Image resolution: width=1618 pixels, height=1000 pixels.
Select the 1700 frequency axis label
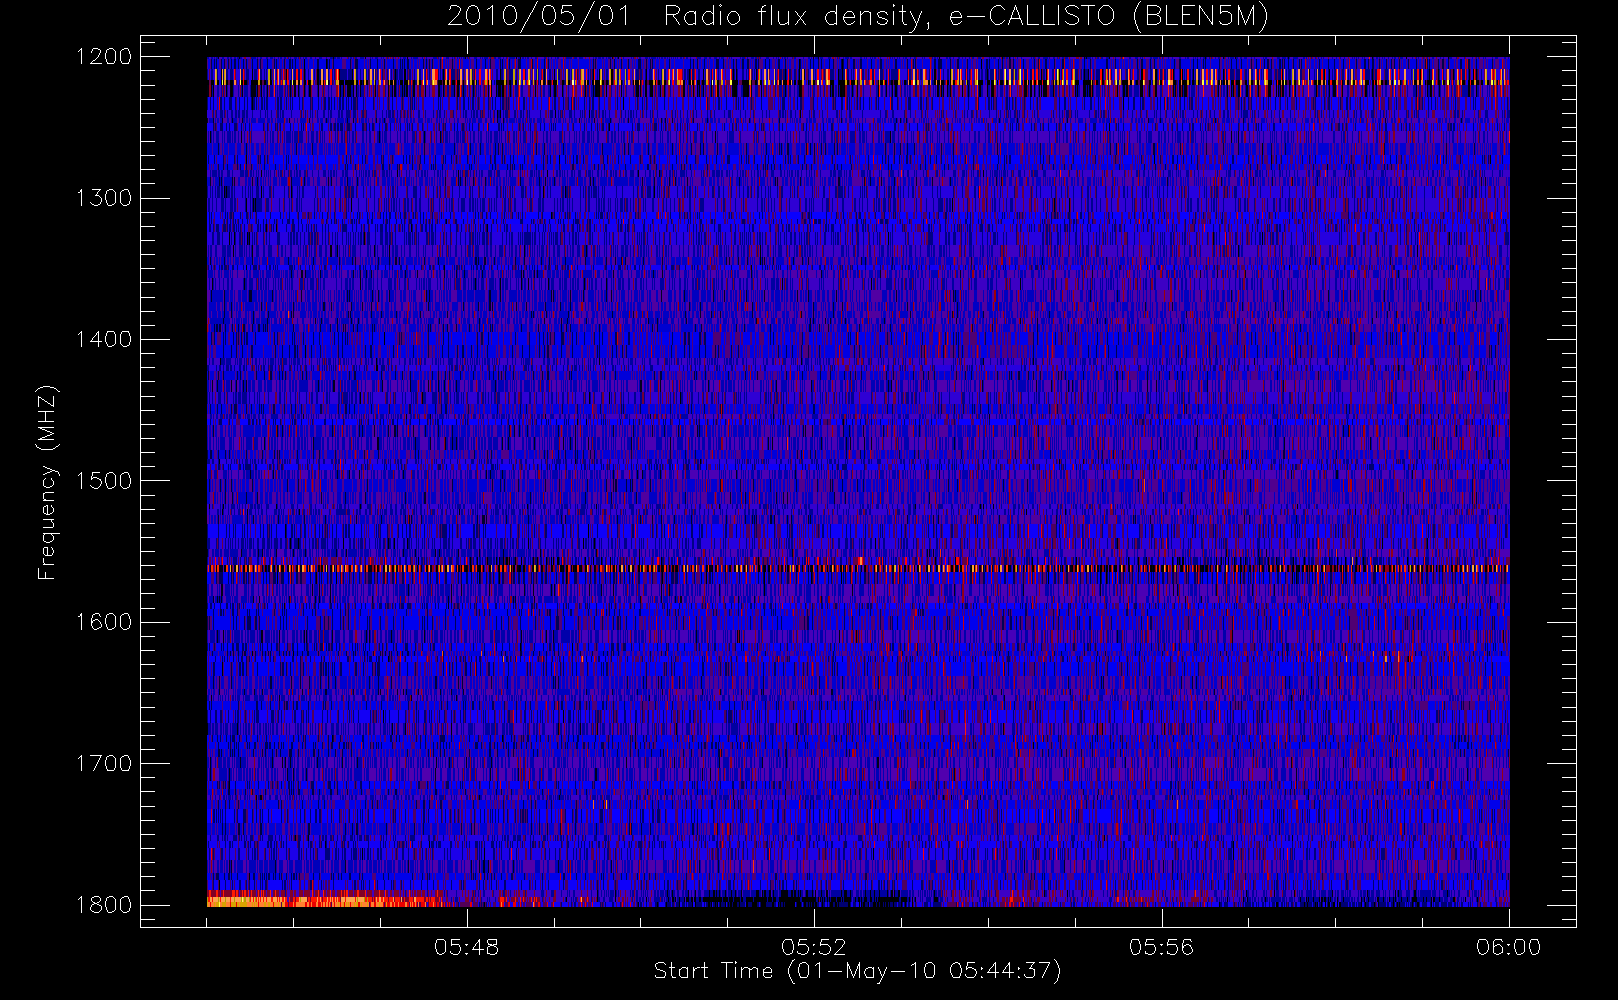pos(104,763)
